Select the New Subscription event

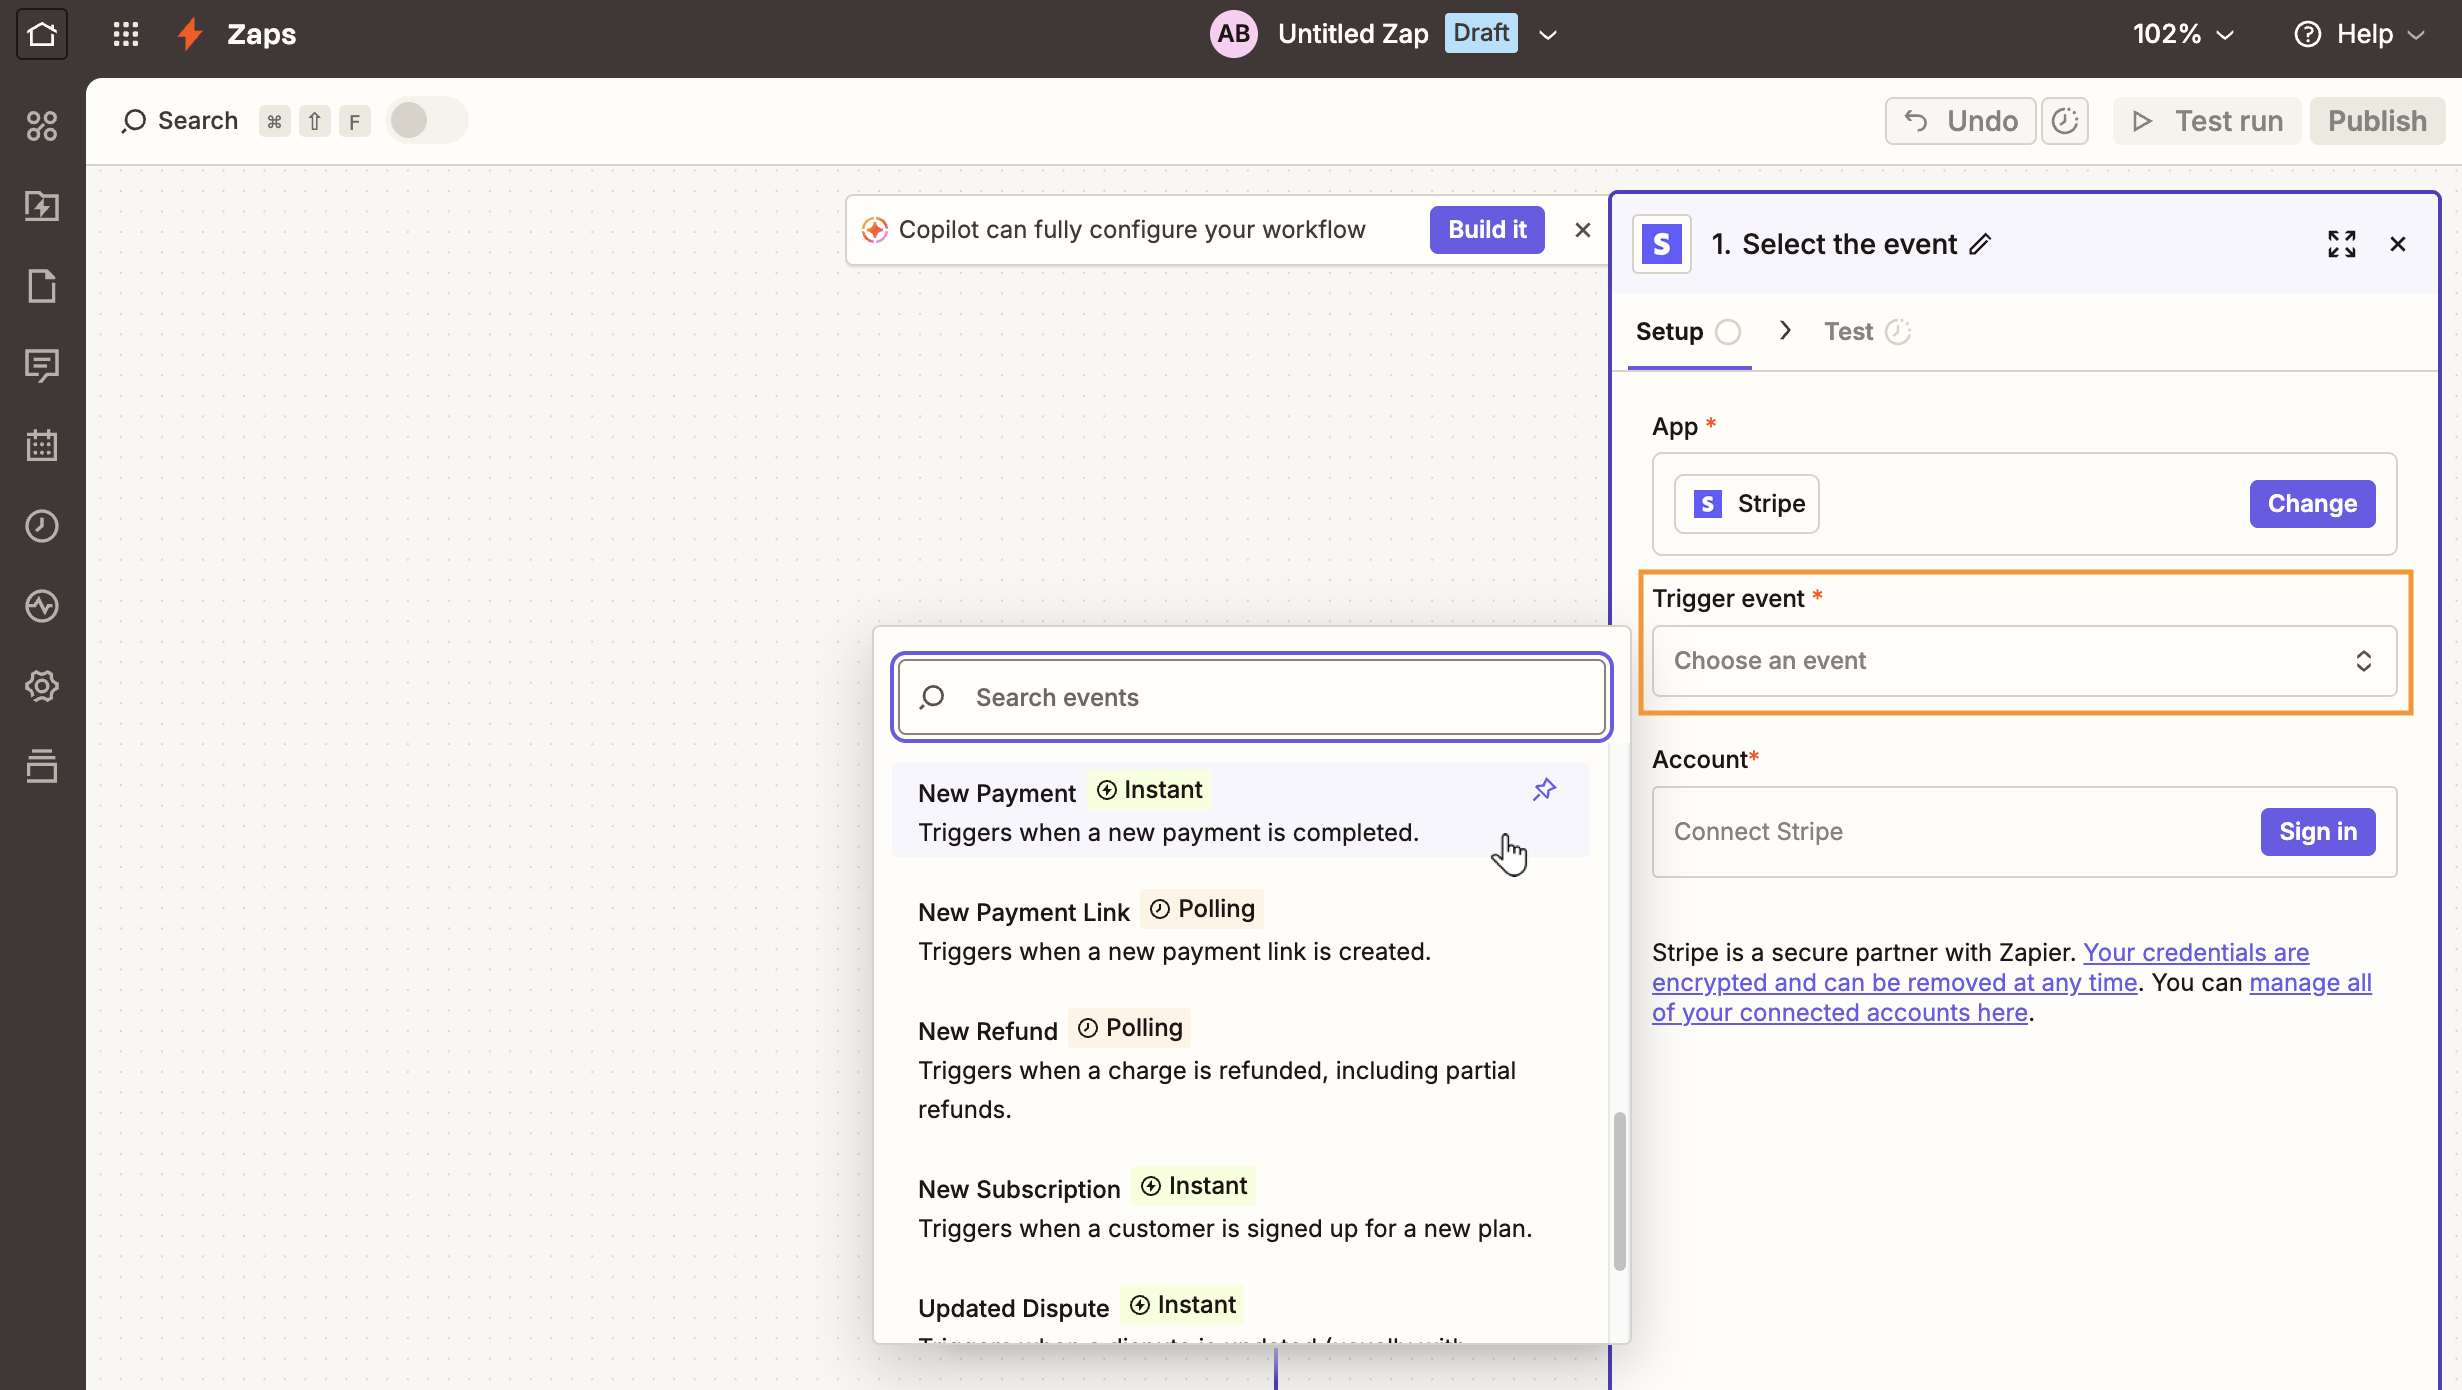click(1240, 1207)
